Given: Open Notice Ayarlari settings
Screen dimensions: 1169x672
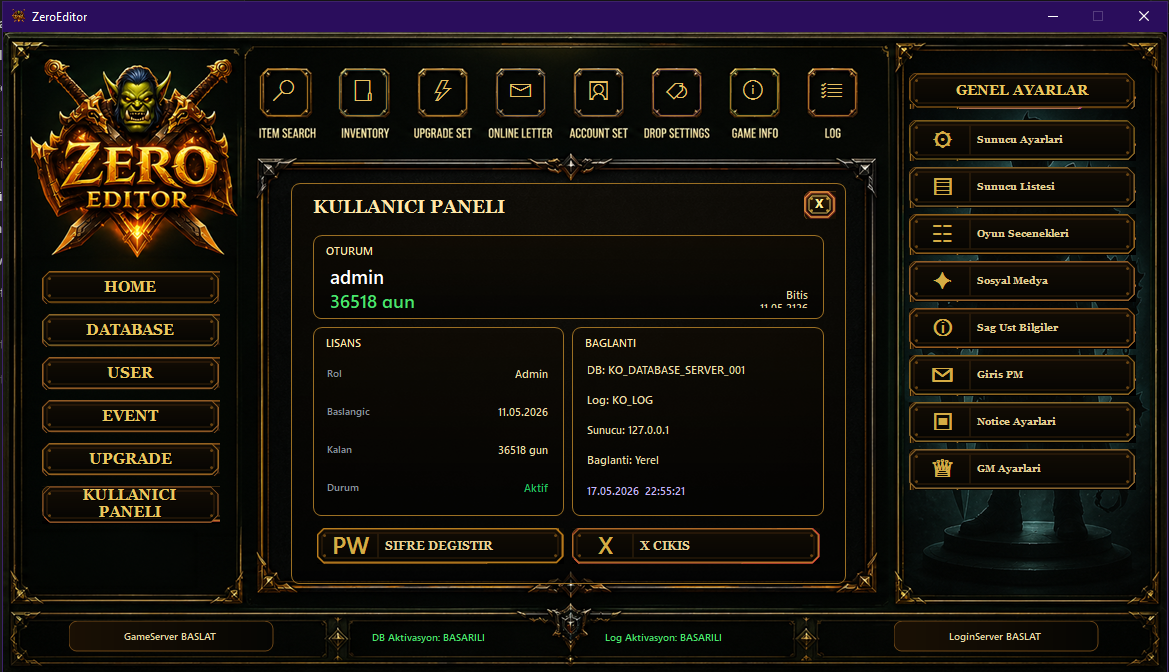Looking at the screenshot, I should [x=1021, y=422].
